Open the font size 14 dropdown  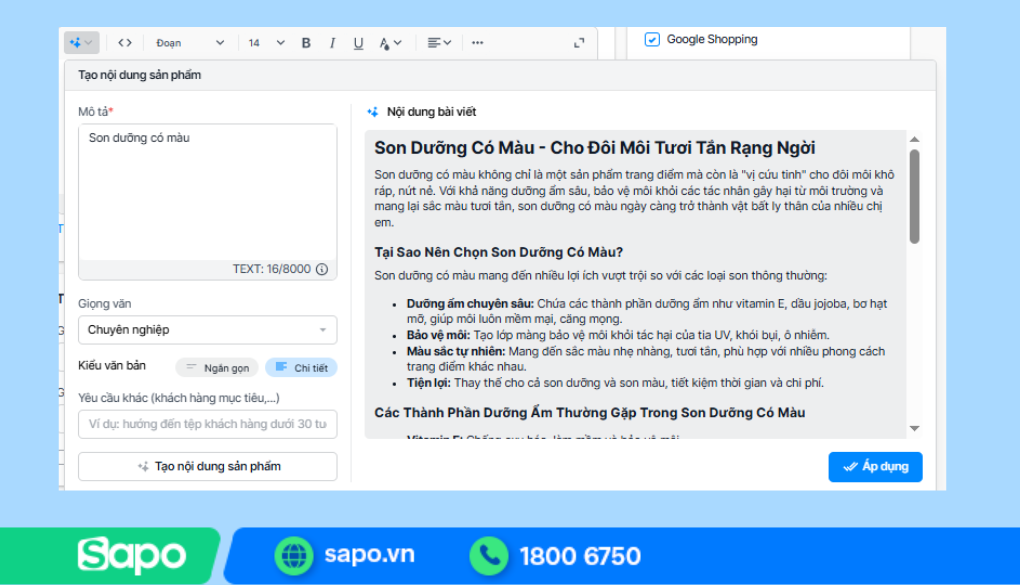[263, 42]
